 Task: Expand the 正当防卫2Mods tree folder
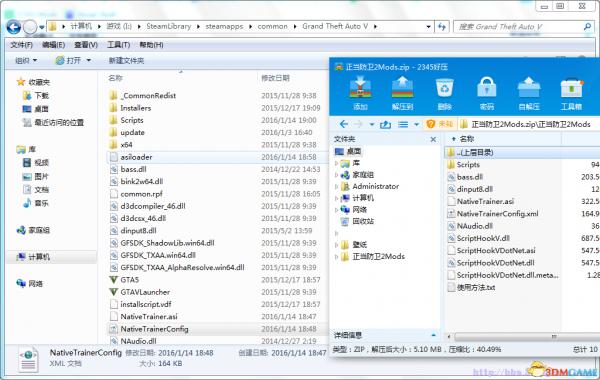point(337,257)
